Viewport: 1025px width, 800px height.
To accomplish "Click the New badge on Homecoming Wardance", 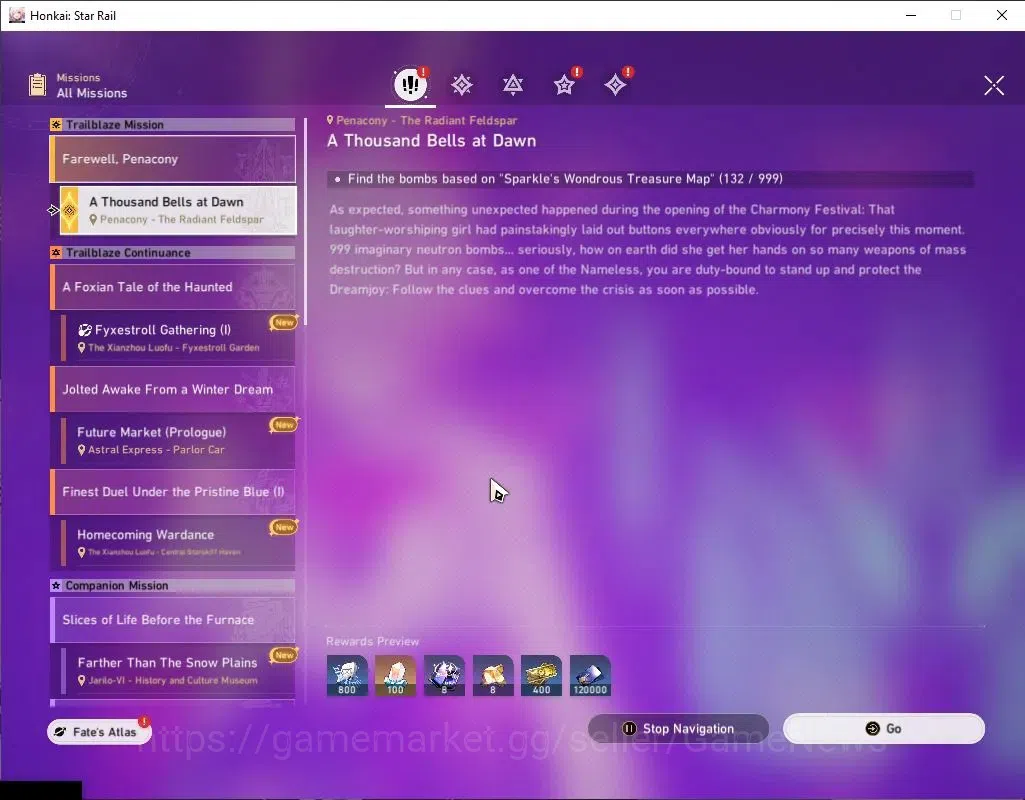I will (284, 527).
